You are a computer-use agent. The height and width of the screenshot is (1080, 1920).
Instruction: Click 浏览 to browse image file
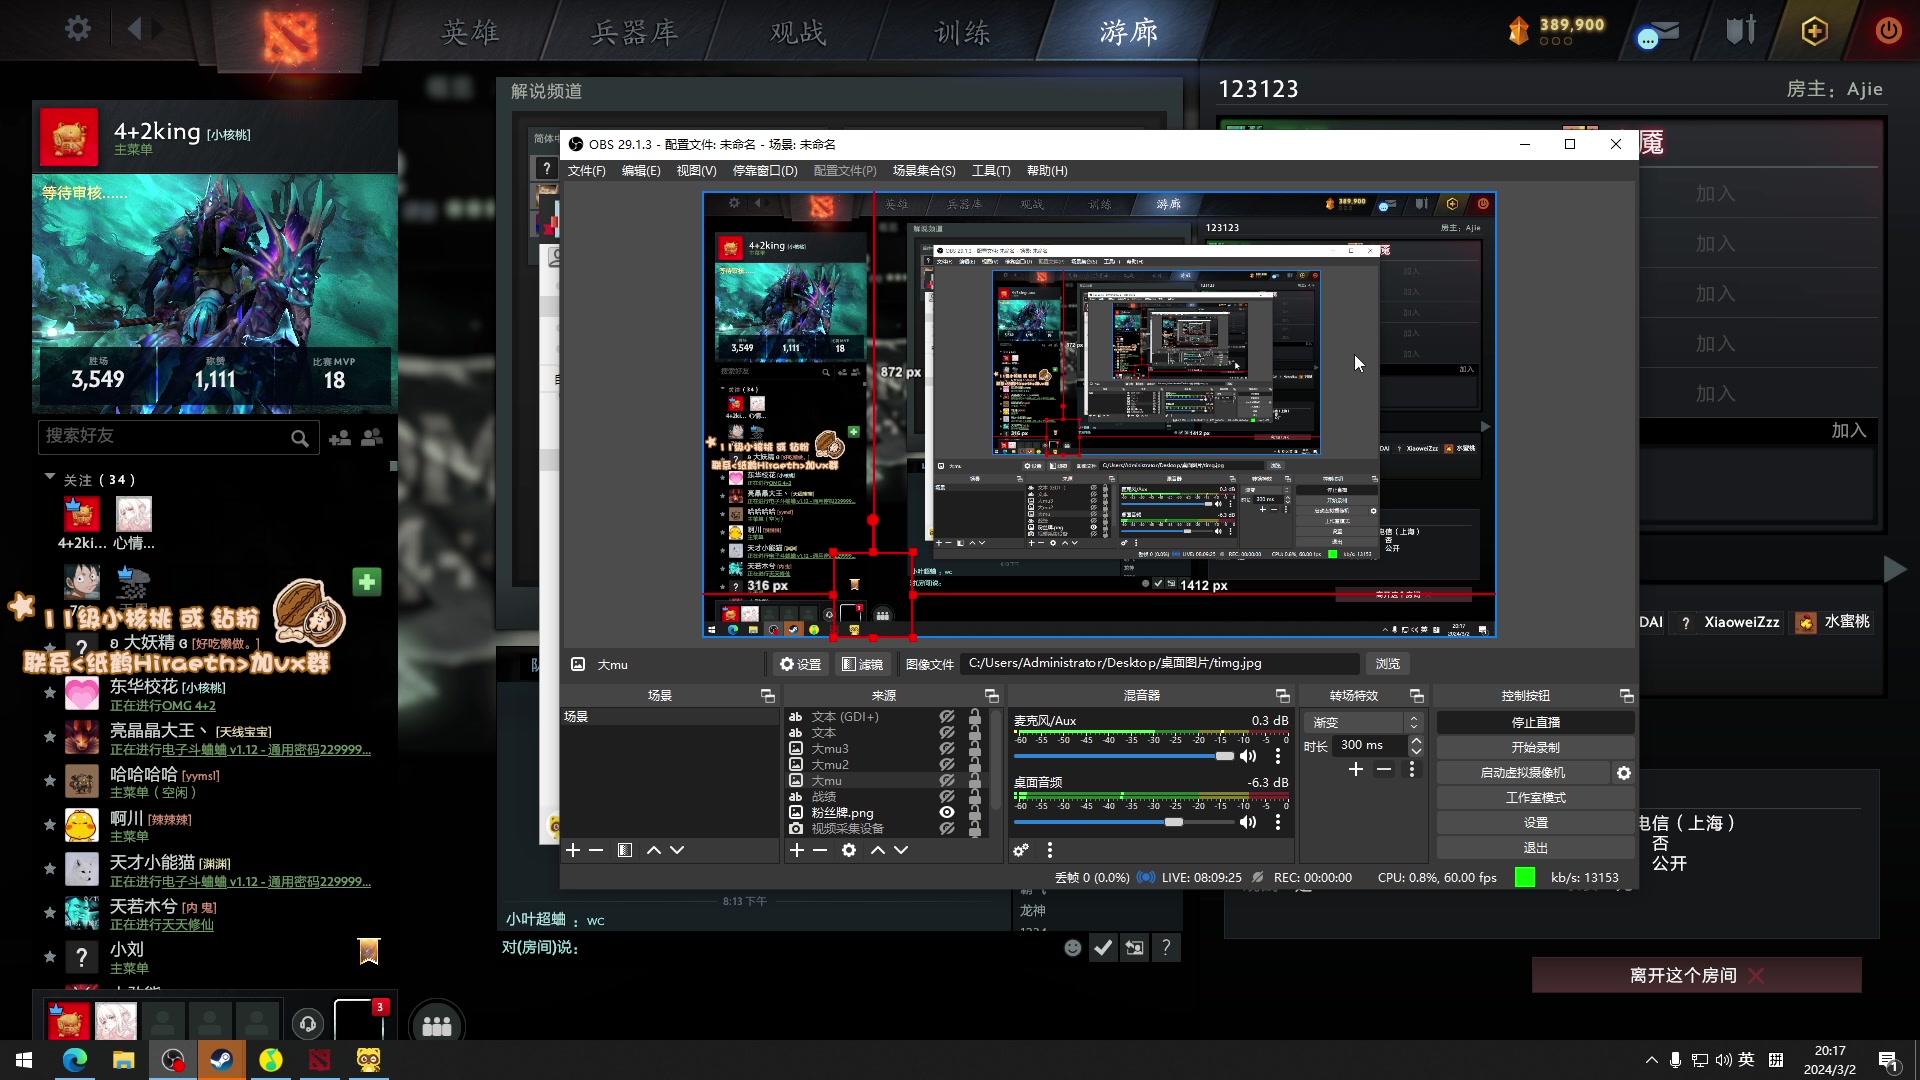pyautogui.click(x=1388, y=664)
